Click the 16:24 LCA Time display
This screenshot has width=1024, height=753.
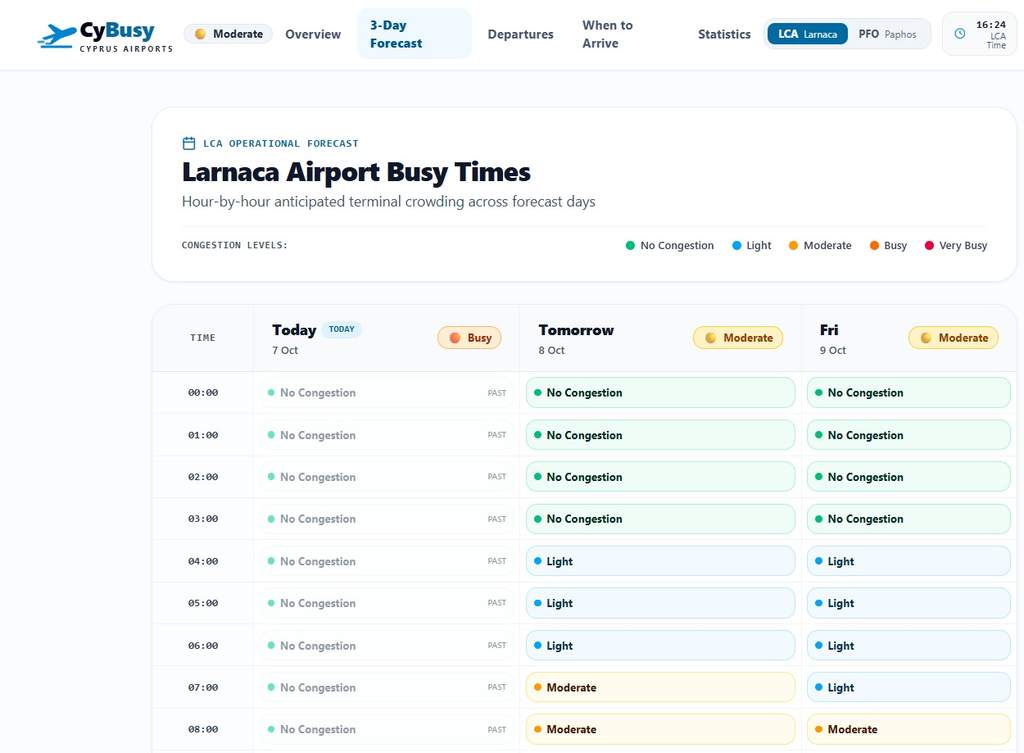click(x=980, y=34)
